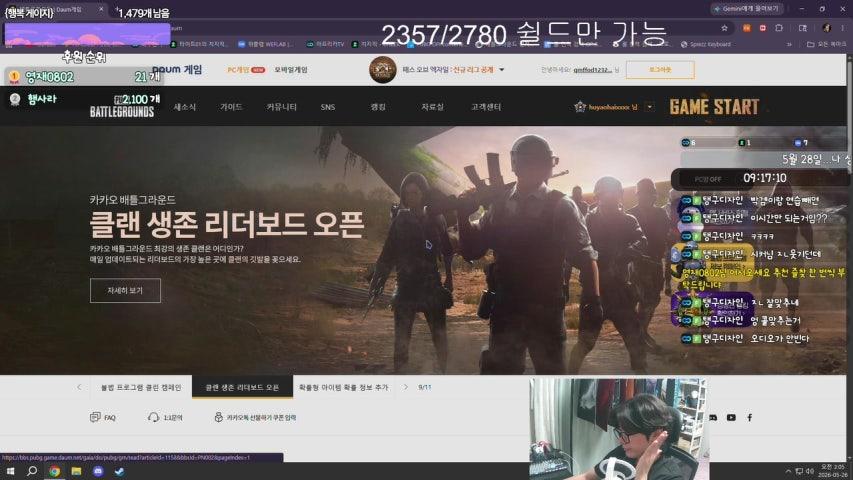Open the SNS menu

click(327, 107)
